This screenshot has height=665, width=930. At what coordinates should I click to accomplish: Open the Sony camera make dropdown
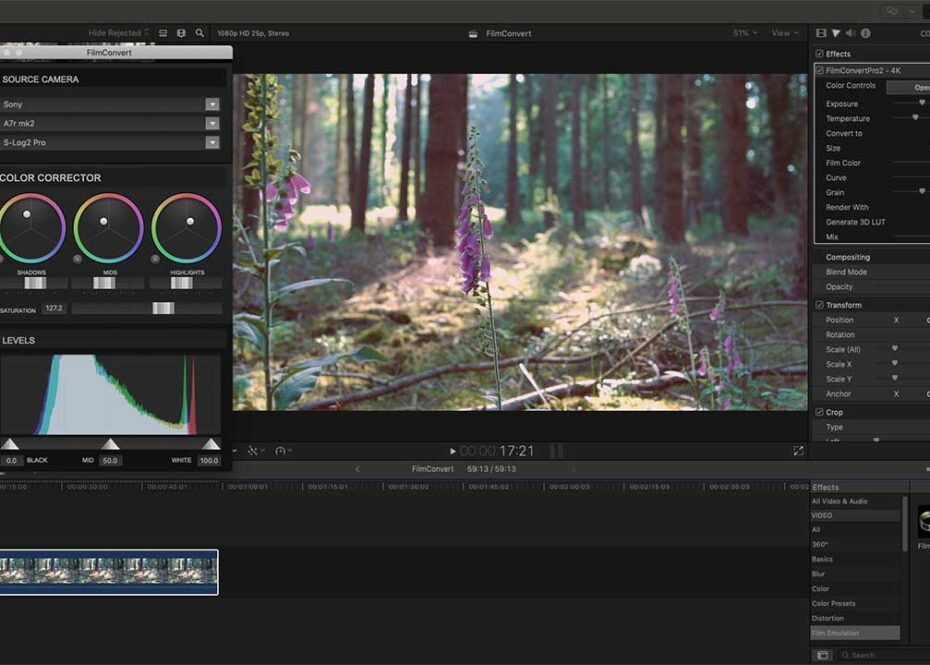pos(212,104)
